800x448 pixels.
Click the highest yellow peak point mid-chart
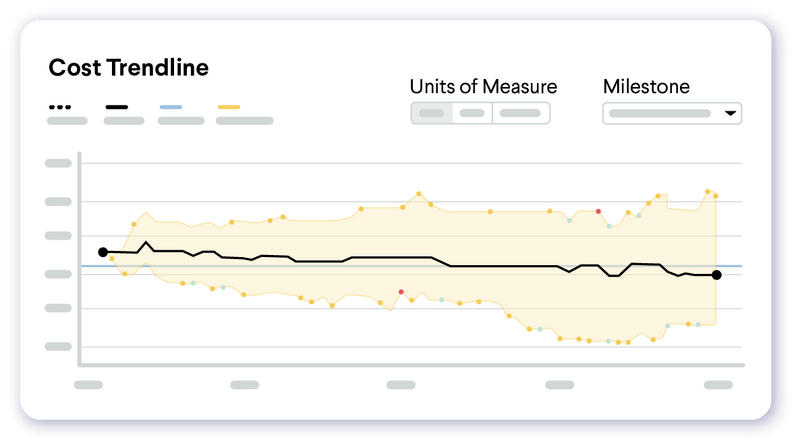[419, 194]
